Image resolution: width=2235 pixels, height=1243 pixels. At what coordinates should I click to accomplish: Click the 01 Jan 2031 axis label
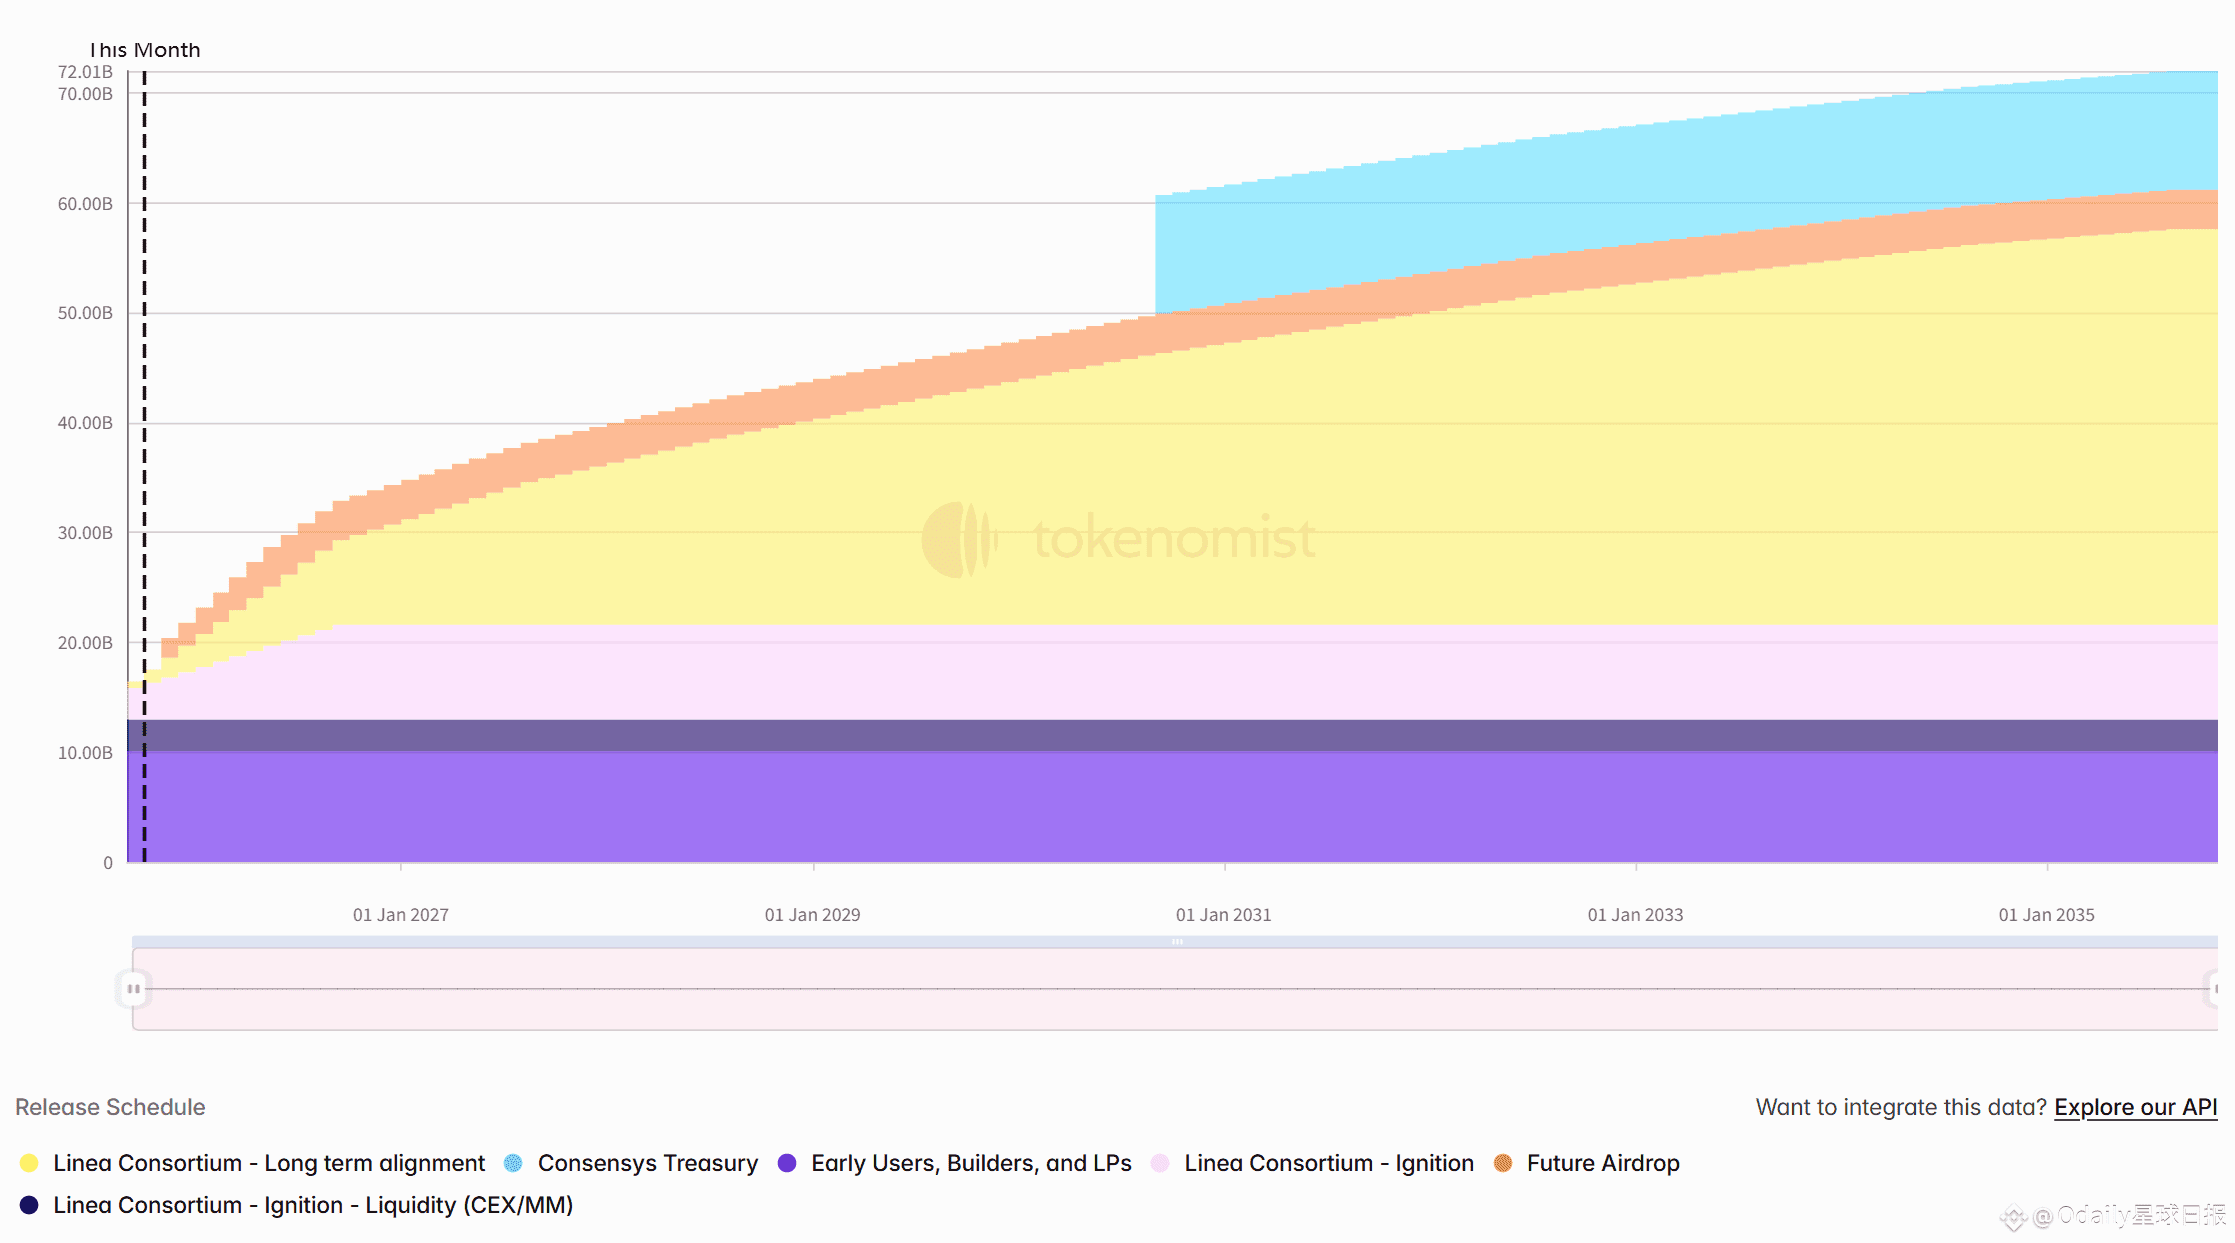[1223, 915]
